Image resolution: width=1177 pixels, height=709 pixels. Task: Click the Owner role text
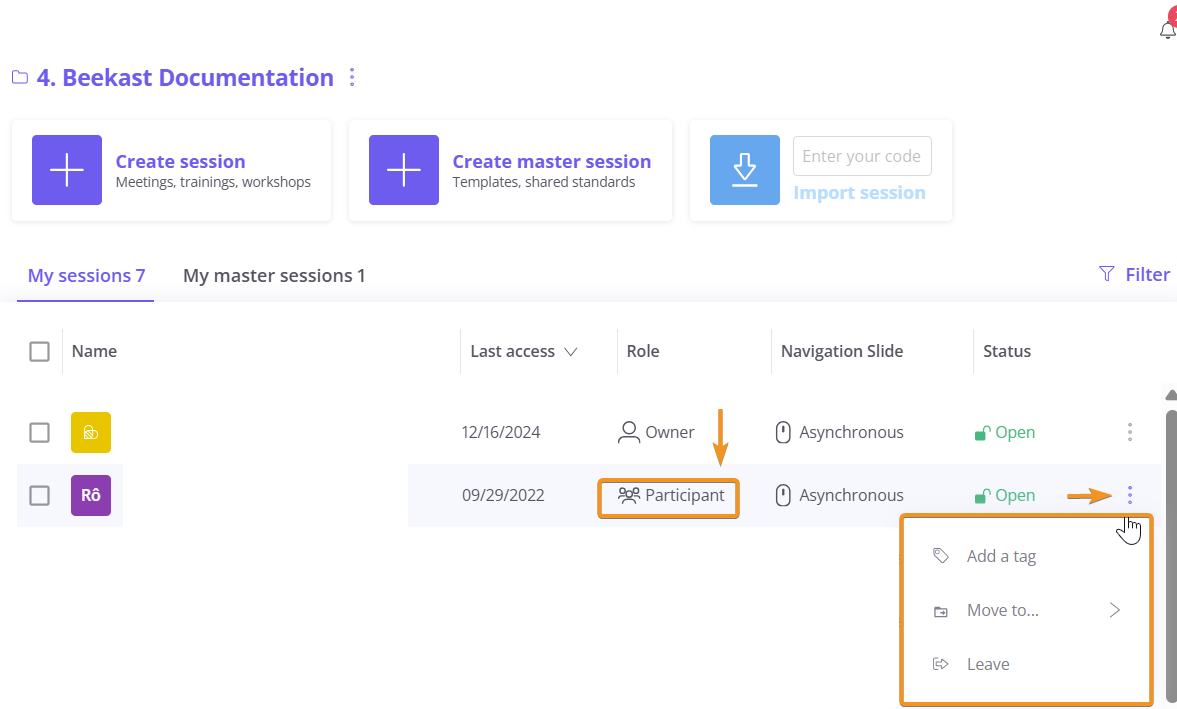click(x=670, y=432)
